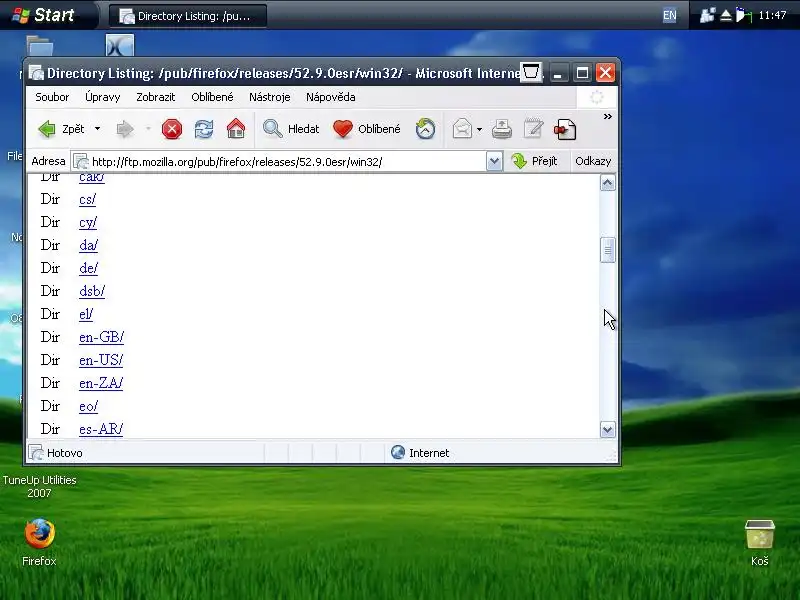
Task: Open the Úpravy menu
Action: click(103, 97)
